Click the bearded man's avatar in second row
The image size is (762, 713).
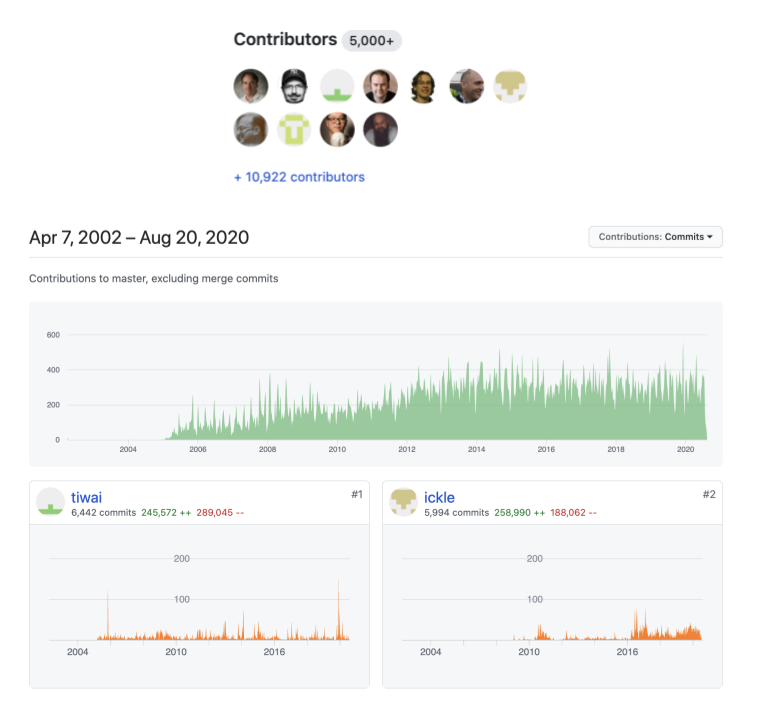(381, 129)
